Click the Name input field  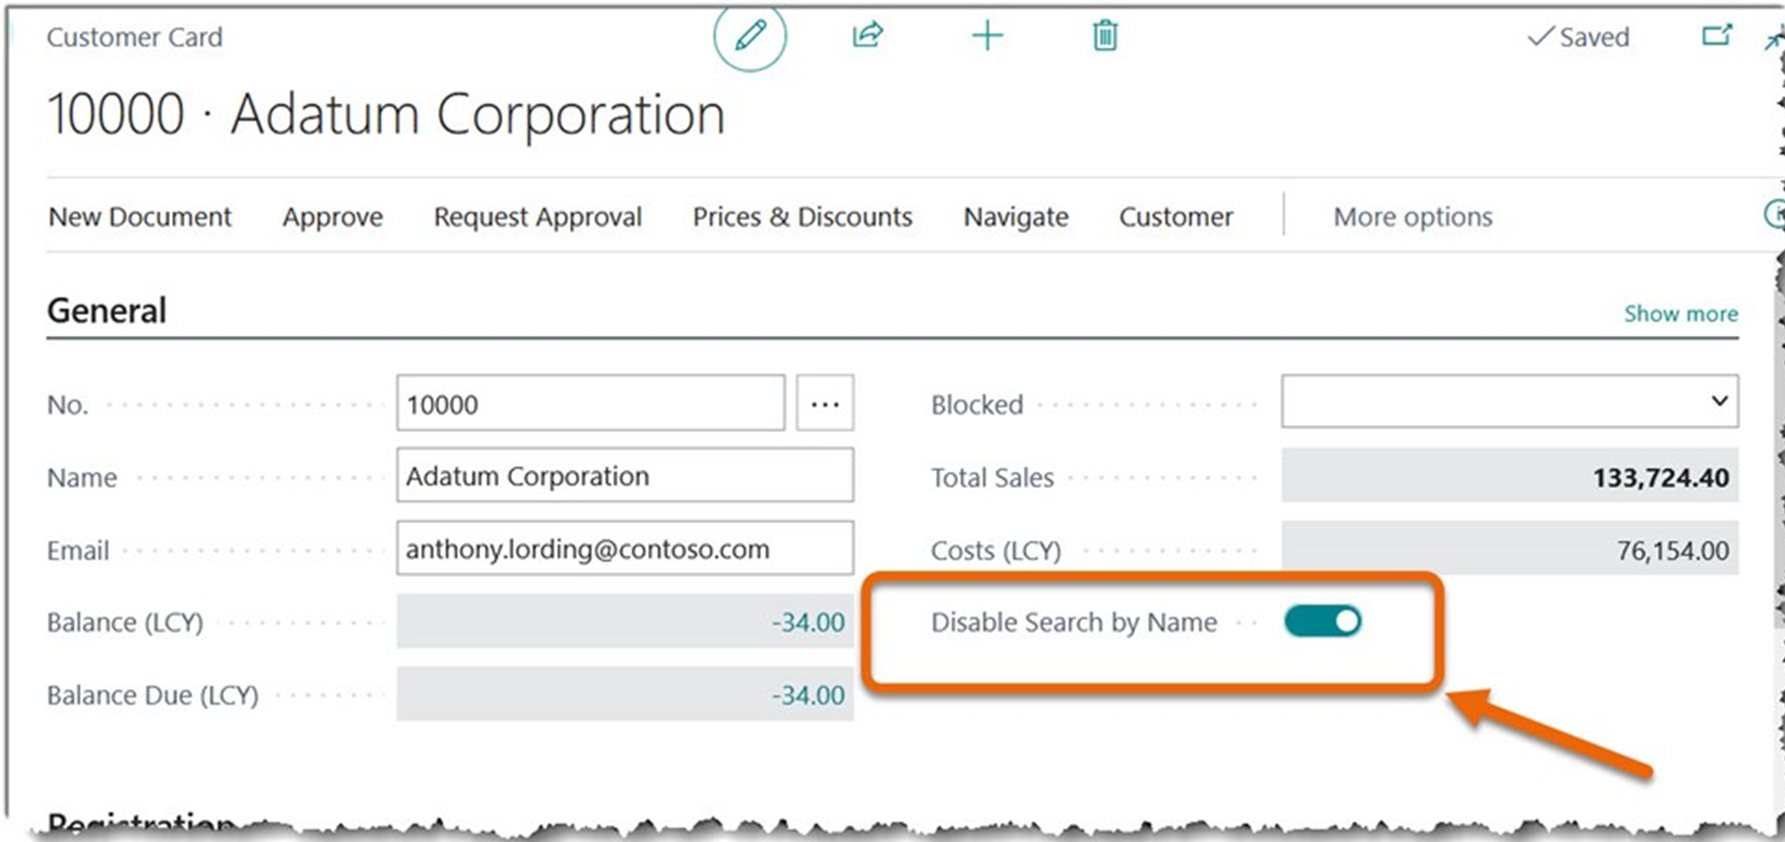coord(625,475)
